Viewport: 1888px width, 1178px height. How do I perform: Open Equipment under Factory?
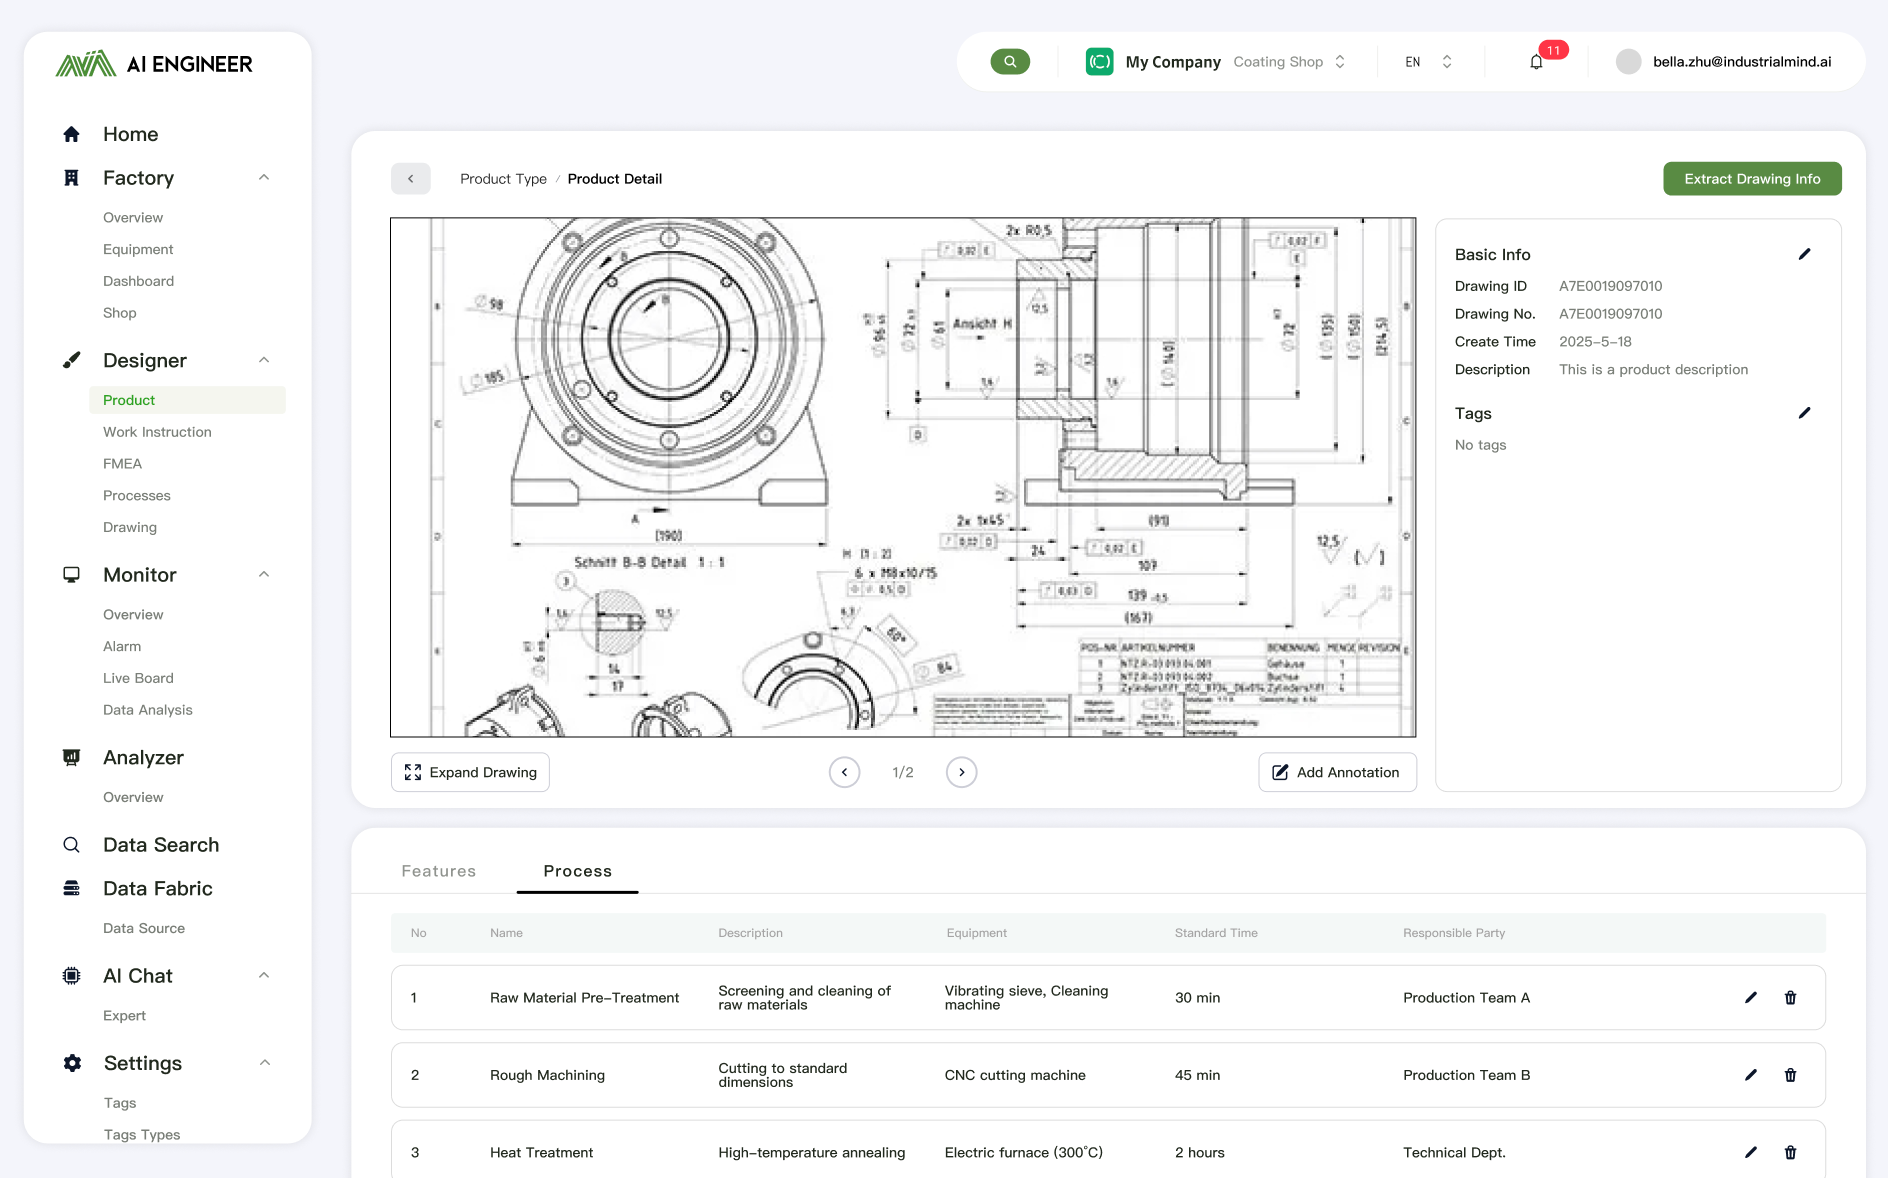(x=138, y=249)
